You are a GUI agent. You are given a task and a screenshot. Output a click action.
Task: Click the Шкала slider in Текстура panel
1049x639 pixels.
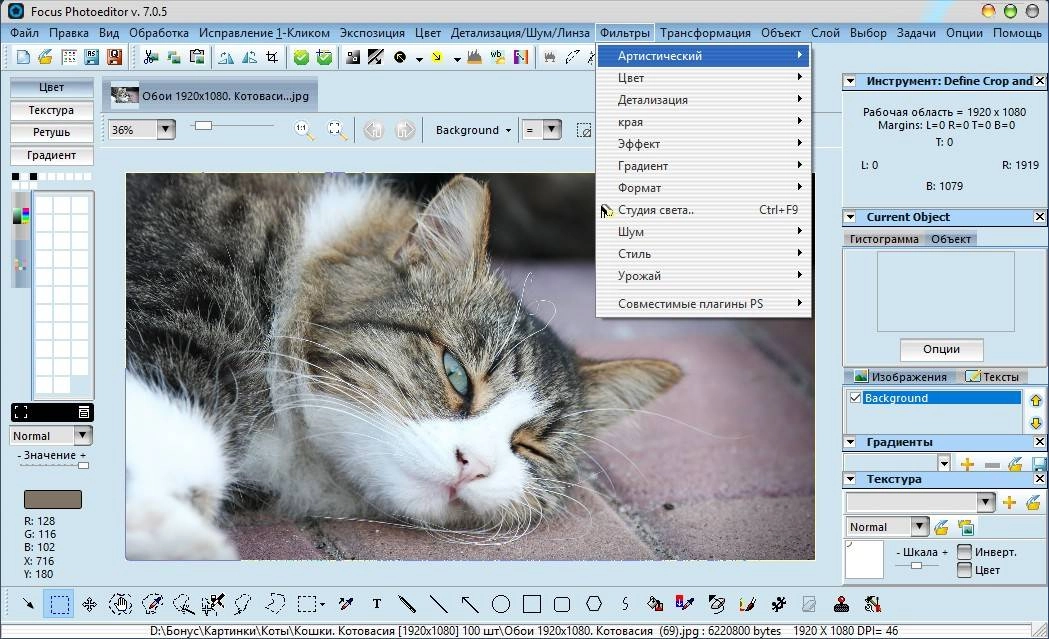917,565
